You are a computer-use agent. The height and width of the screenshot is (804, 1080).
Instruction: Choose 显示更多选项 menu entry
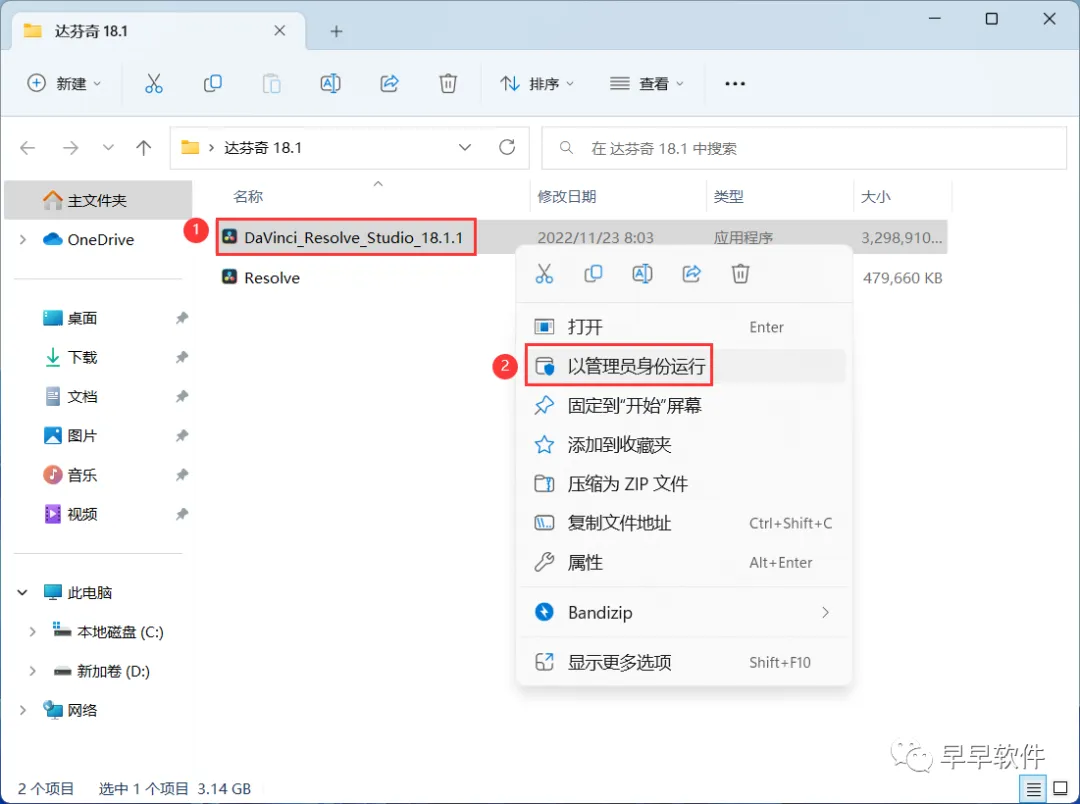685,662
